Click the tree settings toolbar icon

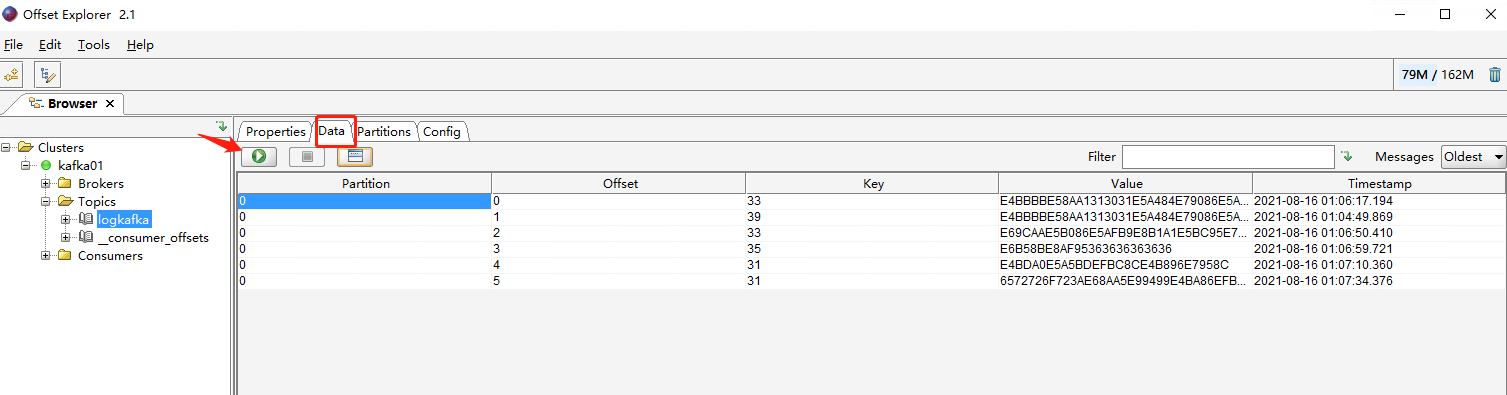(47, 75)
